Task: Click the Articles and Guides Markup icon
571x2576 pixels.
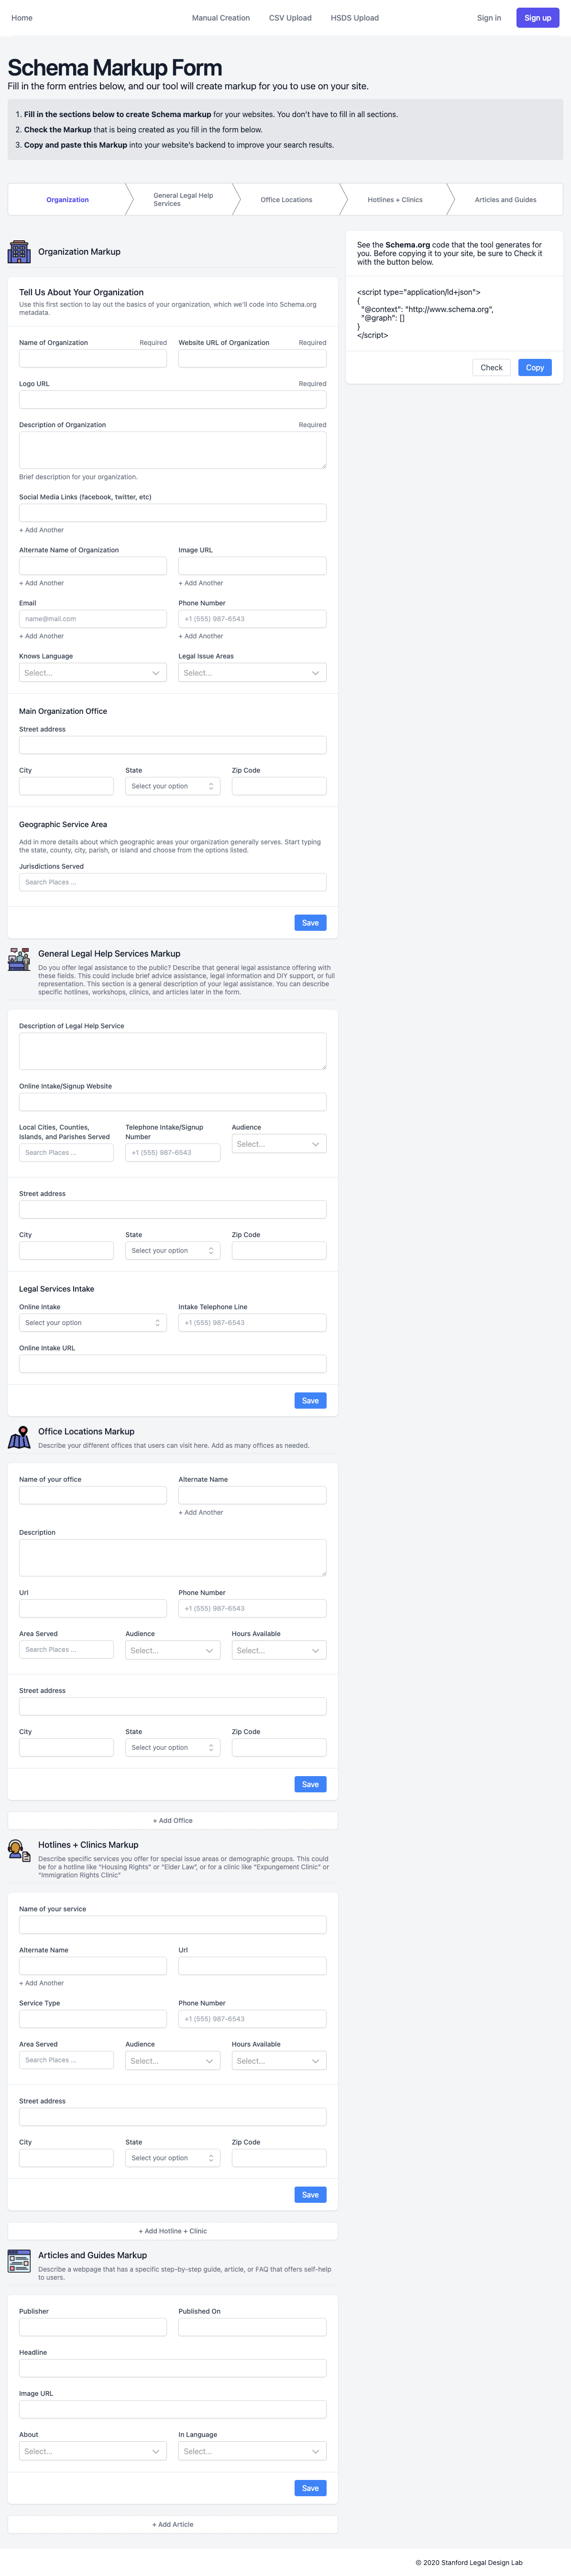Action: [x=19, y=2261]
